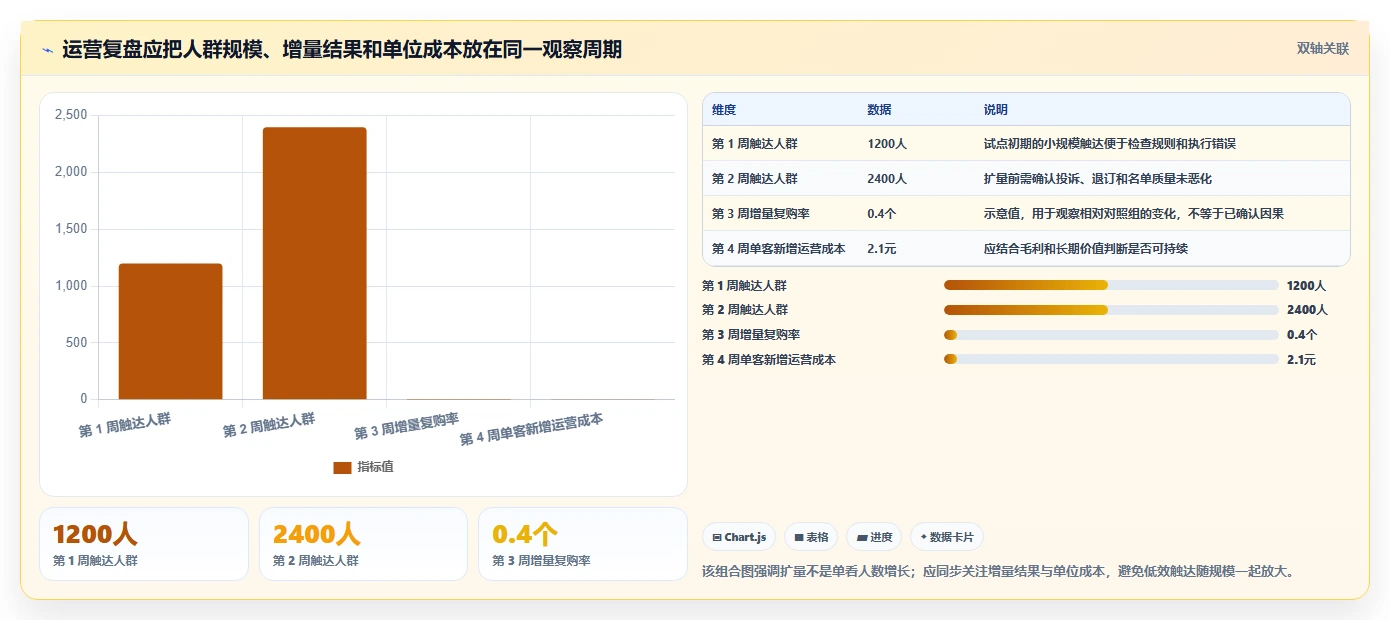
Task: Select the 第 4 周单客新增运营成本 table row label
Action: 779,249
